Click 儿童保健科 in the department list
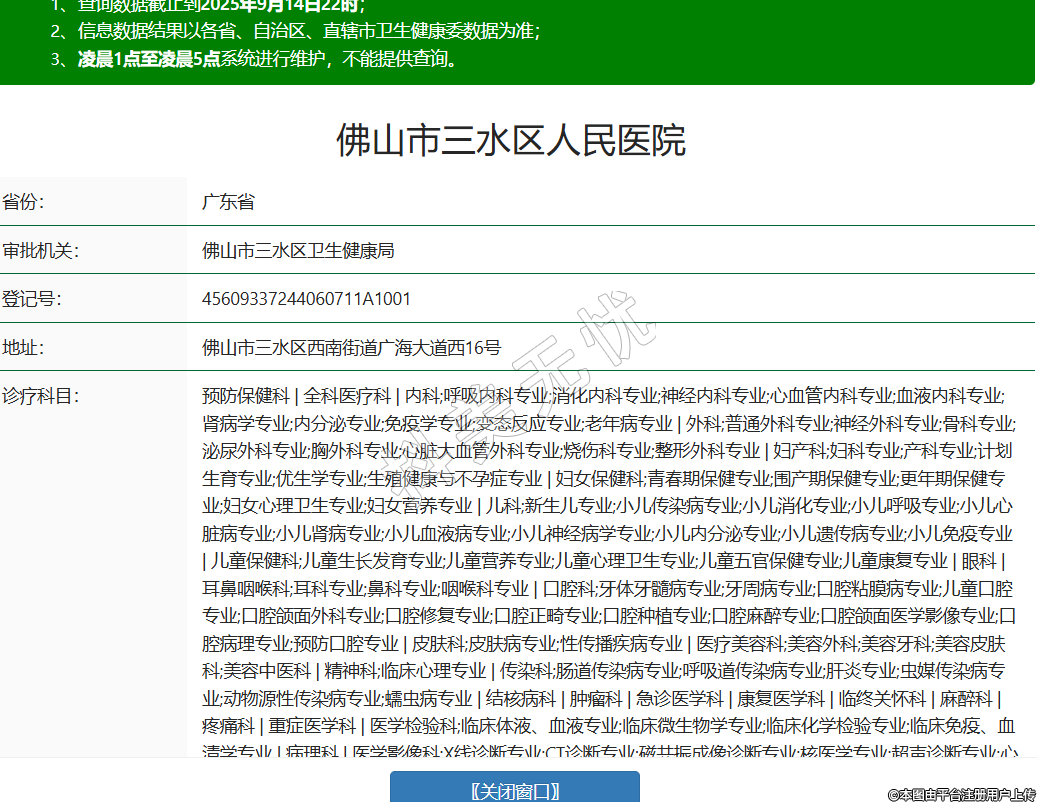This screenshot has height=802, width=1037. [257, 560]
